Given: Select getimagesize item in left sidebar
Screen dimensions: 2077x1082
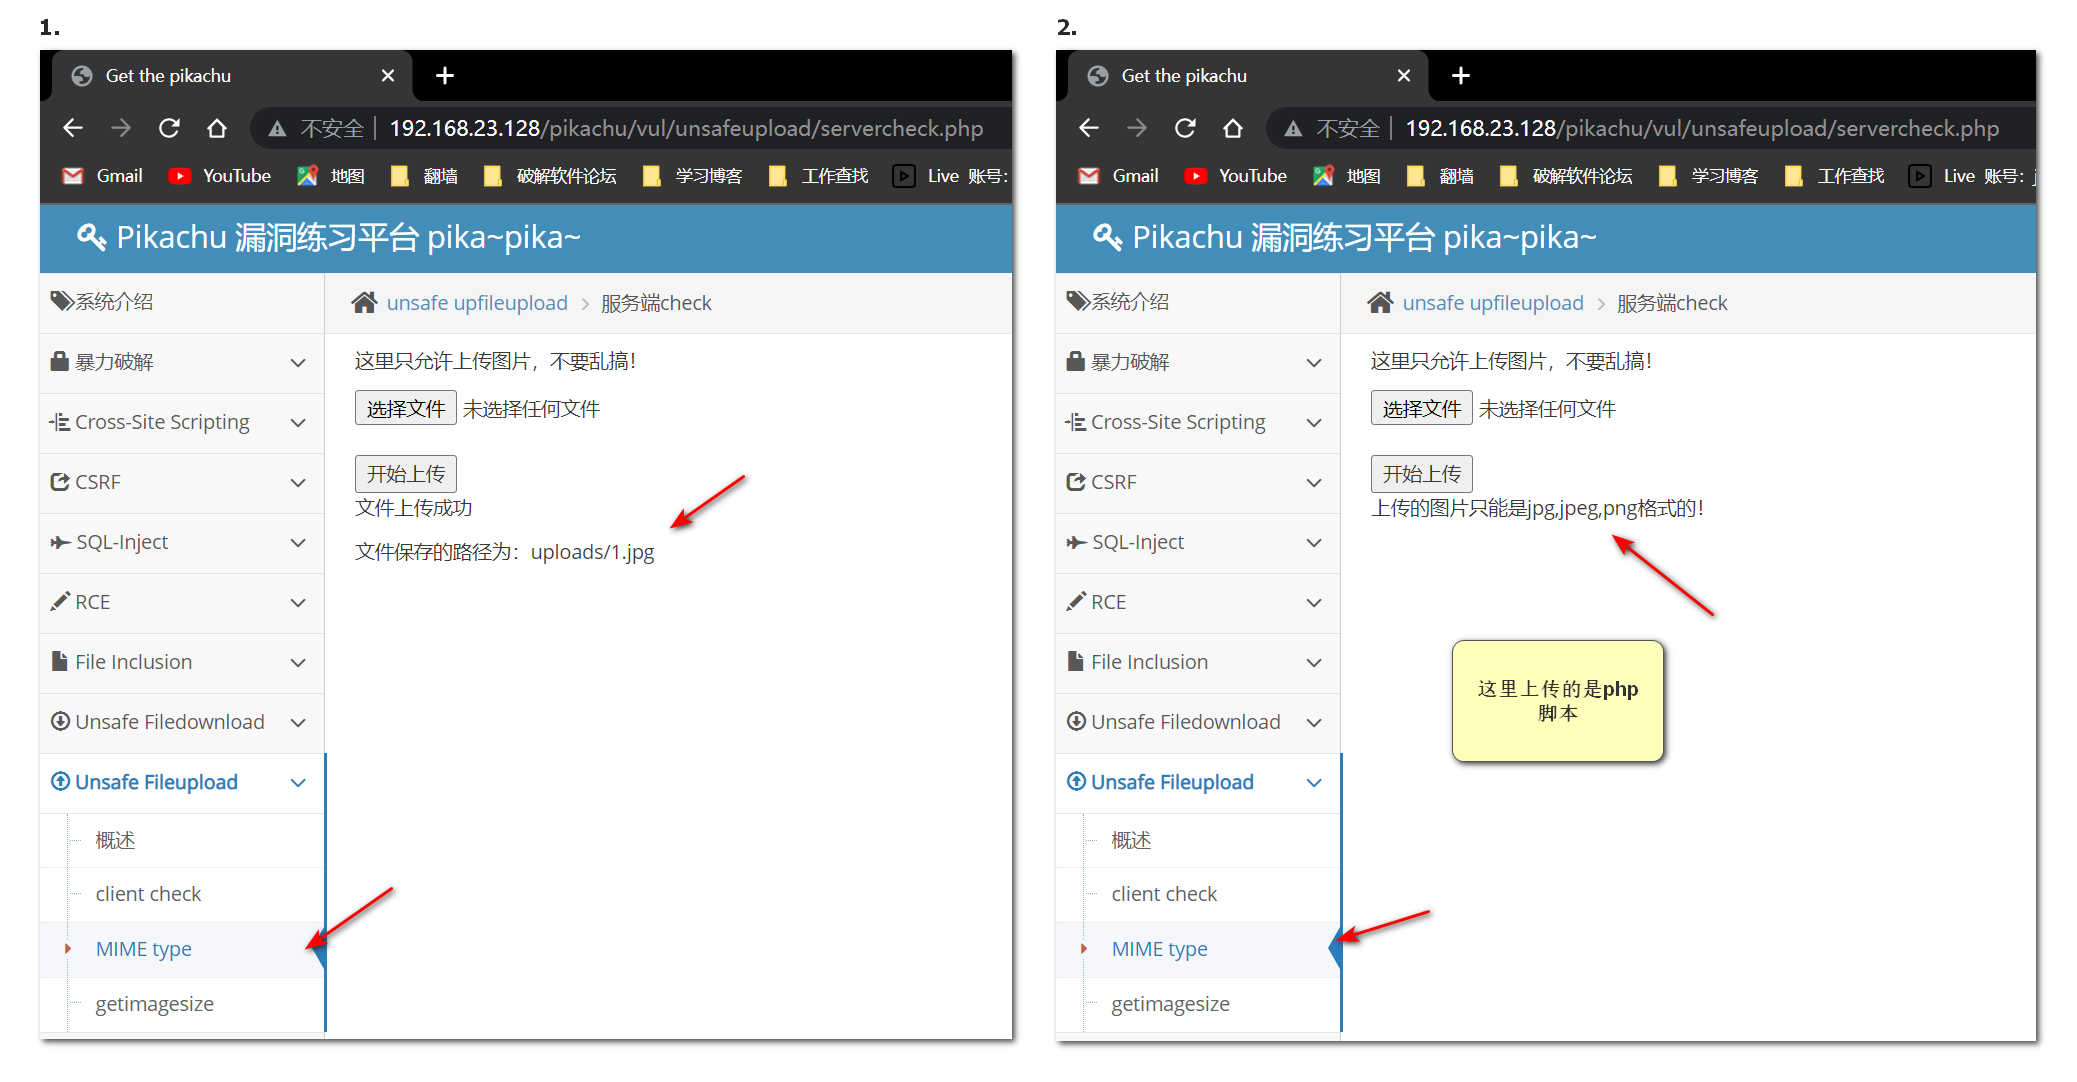Looking at the screenshot, I should (x=154, y=1004).
